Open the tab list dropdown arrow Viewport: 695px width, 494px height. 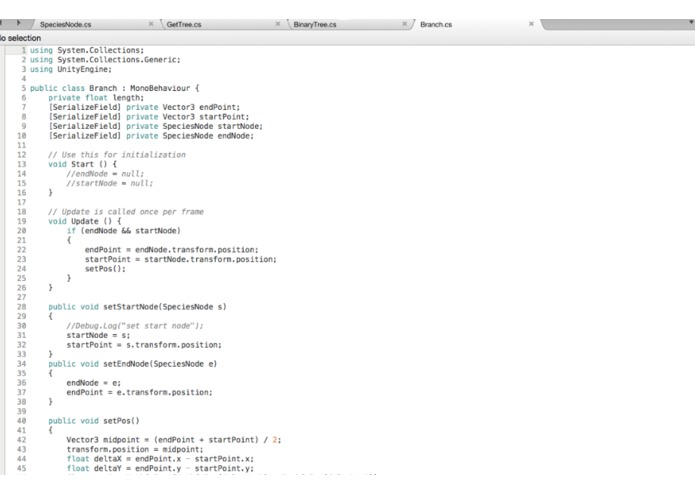pyautogui.click(x=691, y=22)
